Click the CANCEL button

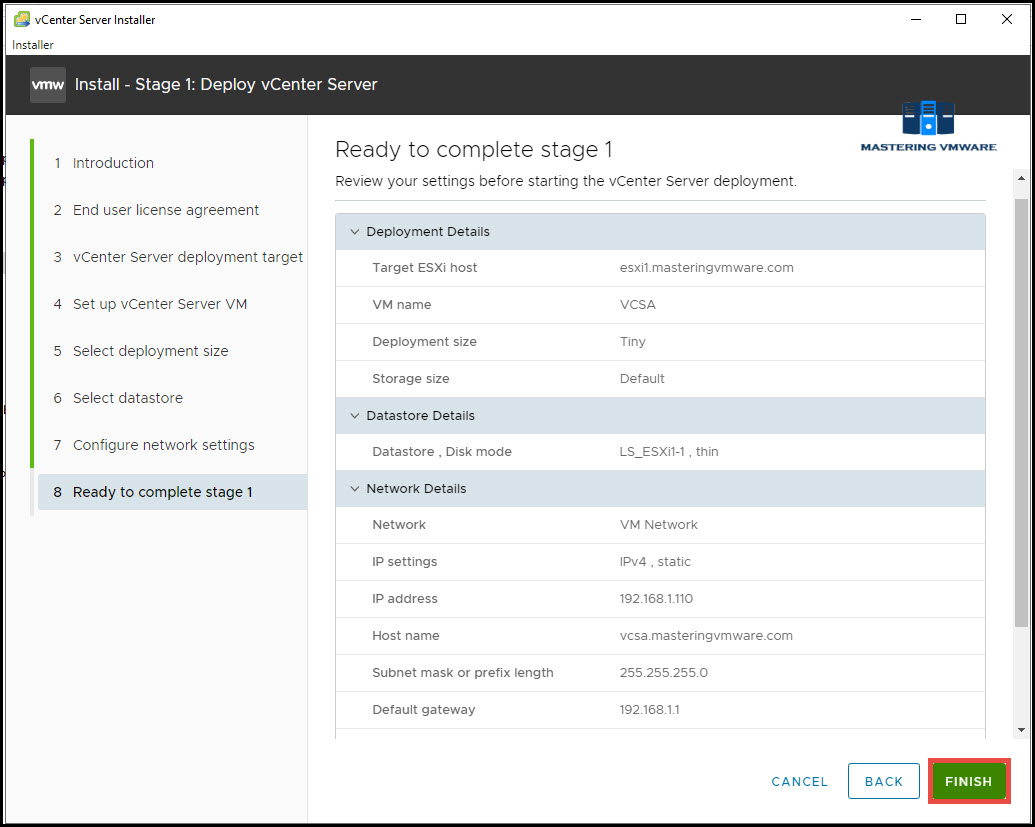(799, 781)
